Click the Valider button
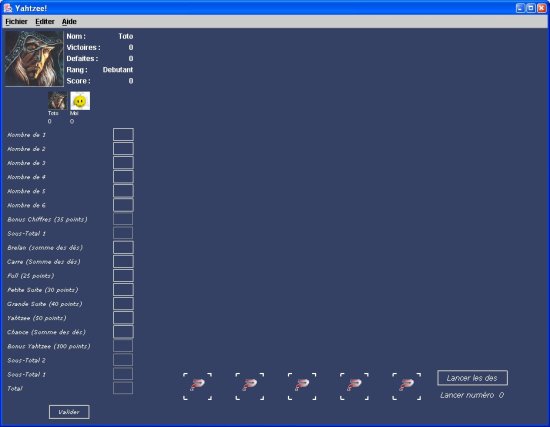The image size is (550, 427). pyautogui.click(x=69, y=412)
